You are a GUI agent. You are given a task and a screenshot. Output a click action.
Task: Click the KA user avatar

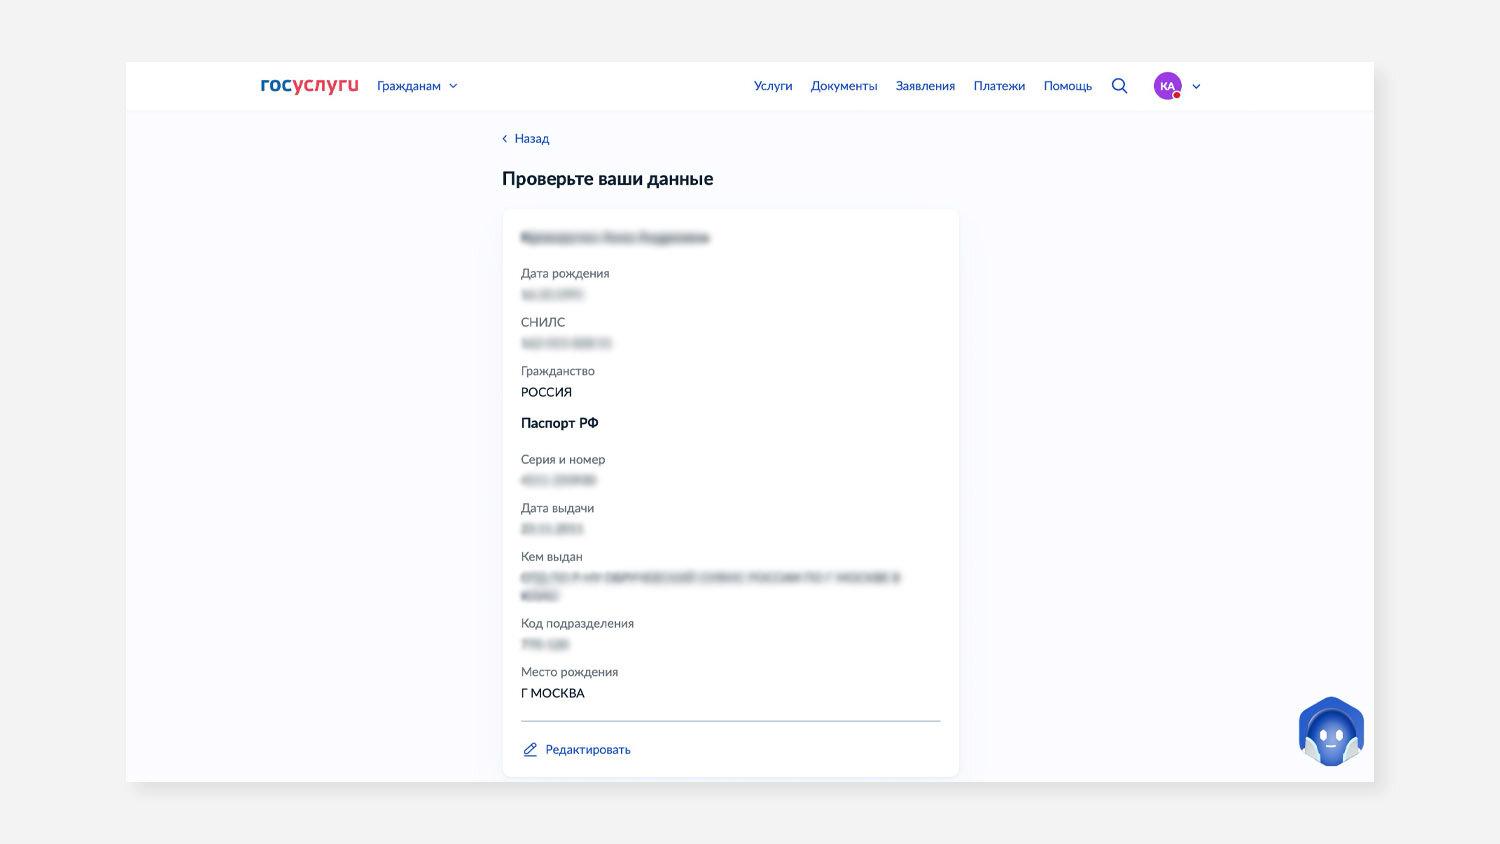pyautogui.click(x=1167, y=86)
